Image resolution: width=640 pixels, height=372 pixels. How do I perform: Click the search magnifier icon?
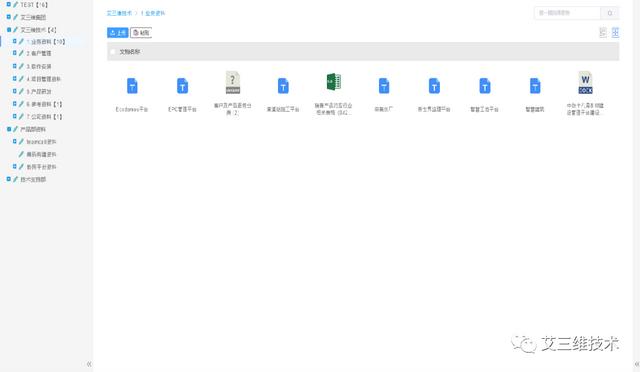(610, 13)
